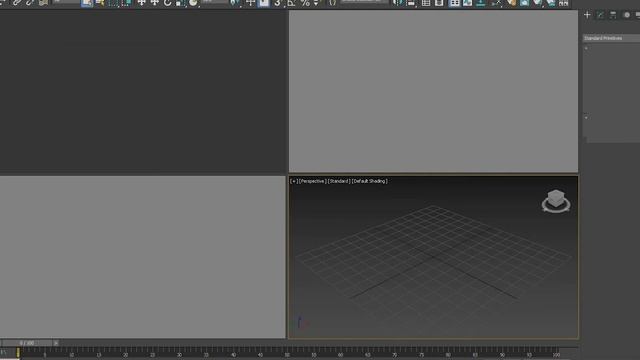The image size is (640, 360).
Task: Expand the Object Type rollout arrow
Action: [586, 48]
